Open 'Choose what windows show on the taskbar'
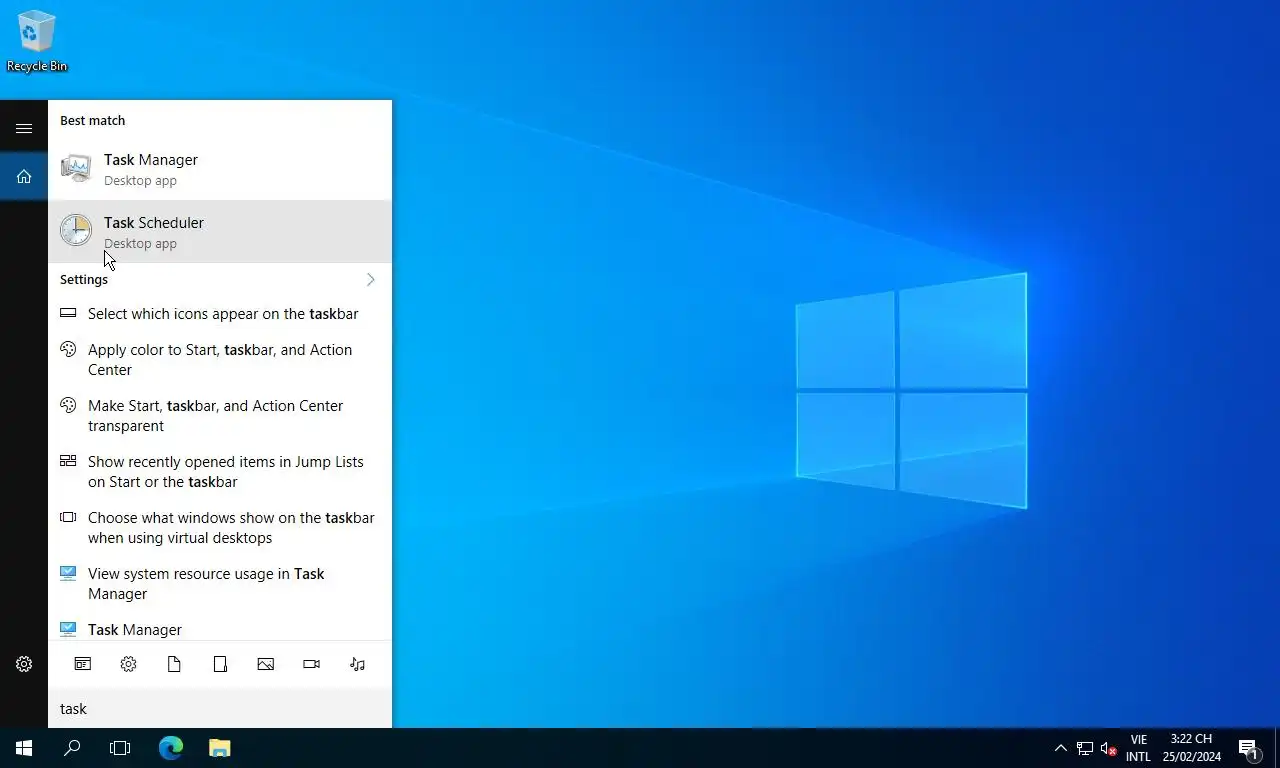This screenshot has width=1280, height=768. pyautogui.click(x=220, y=528)
